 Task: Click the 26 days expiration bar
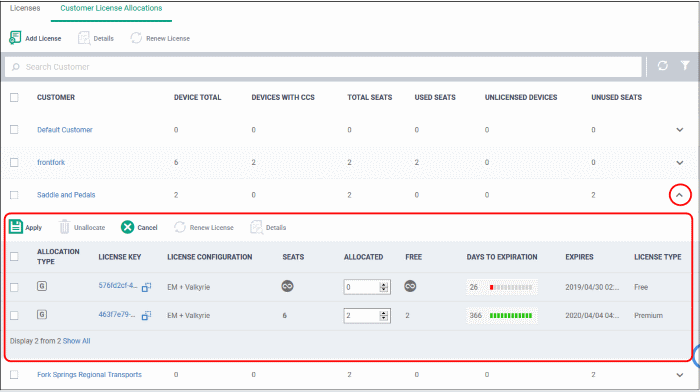(511, 287)
